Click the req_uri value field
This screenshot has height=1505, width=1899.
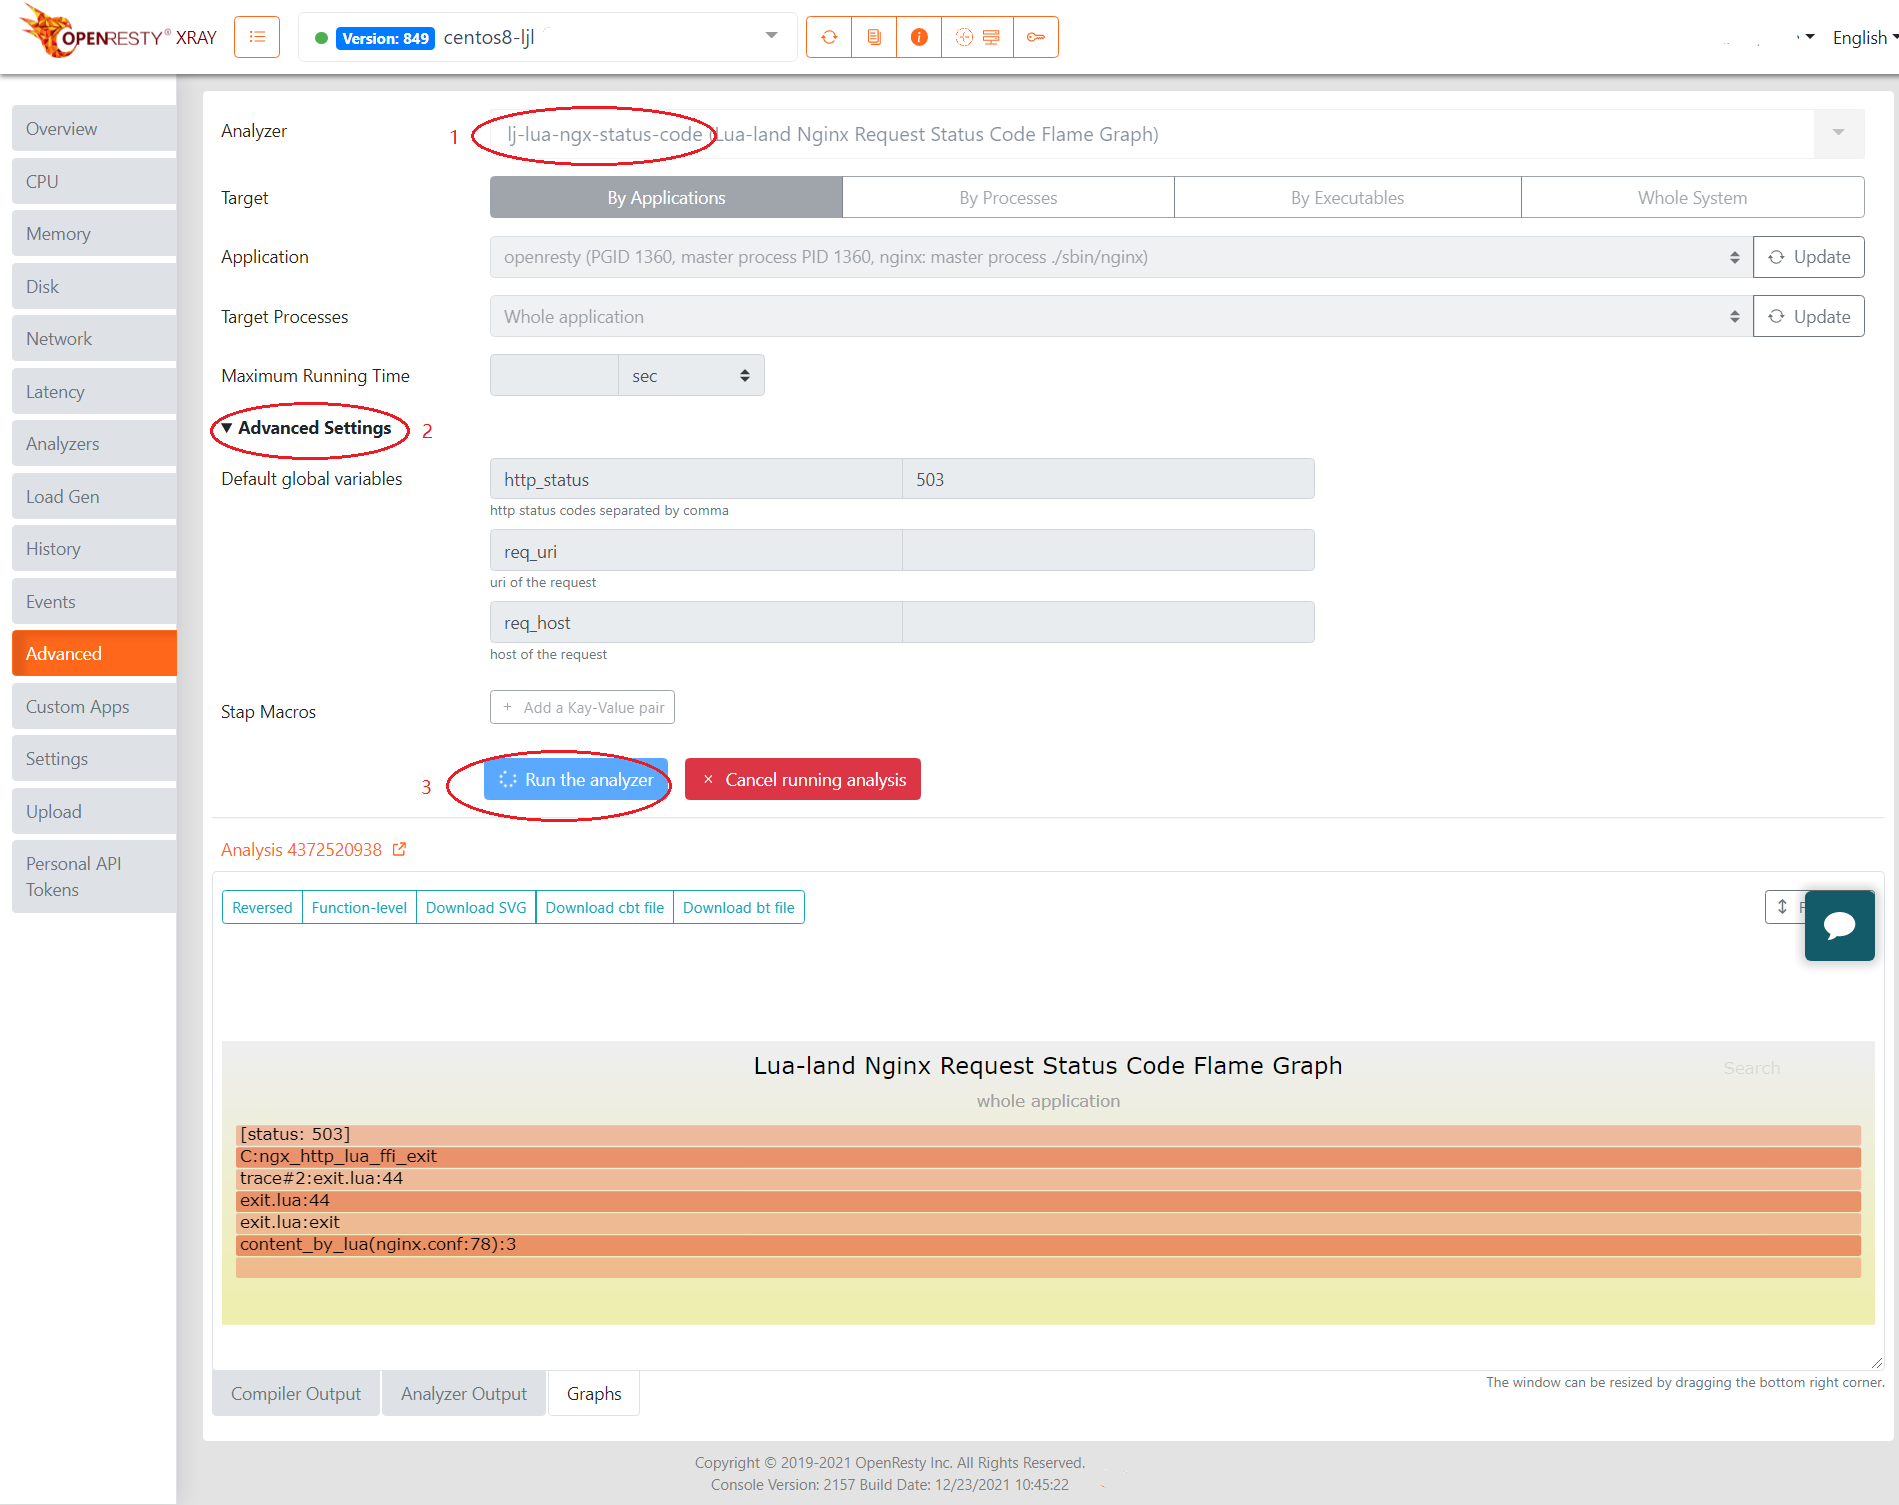click(x=1108, y=550)
